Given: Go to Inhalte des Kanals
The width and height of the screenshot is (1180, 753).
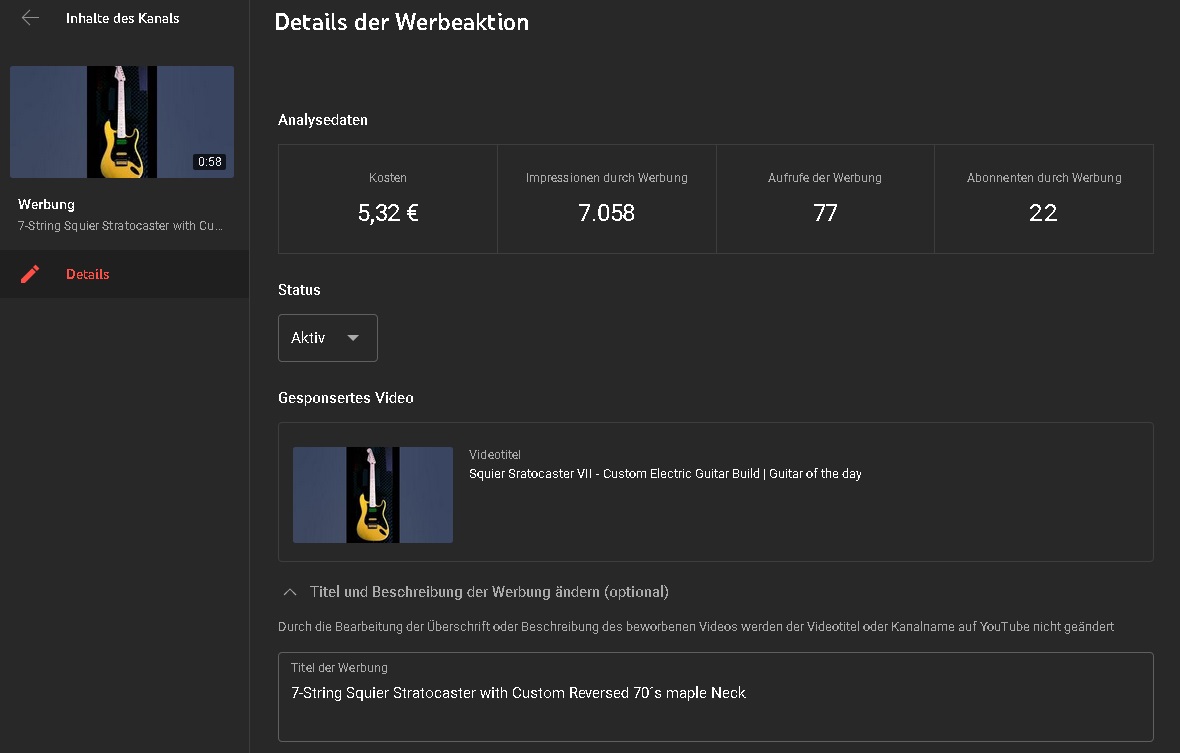Looking at the screenshot, I should (x=122, y=18).
